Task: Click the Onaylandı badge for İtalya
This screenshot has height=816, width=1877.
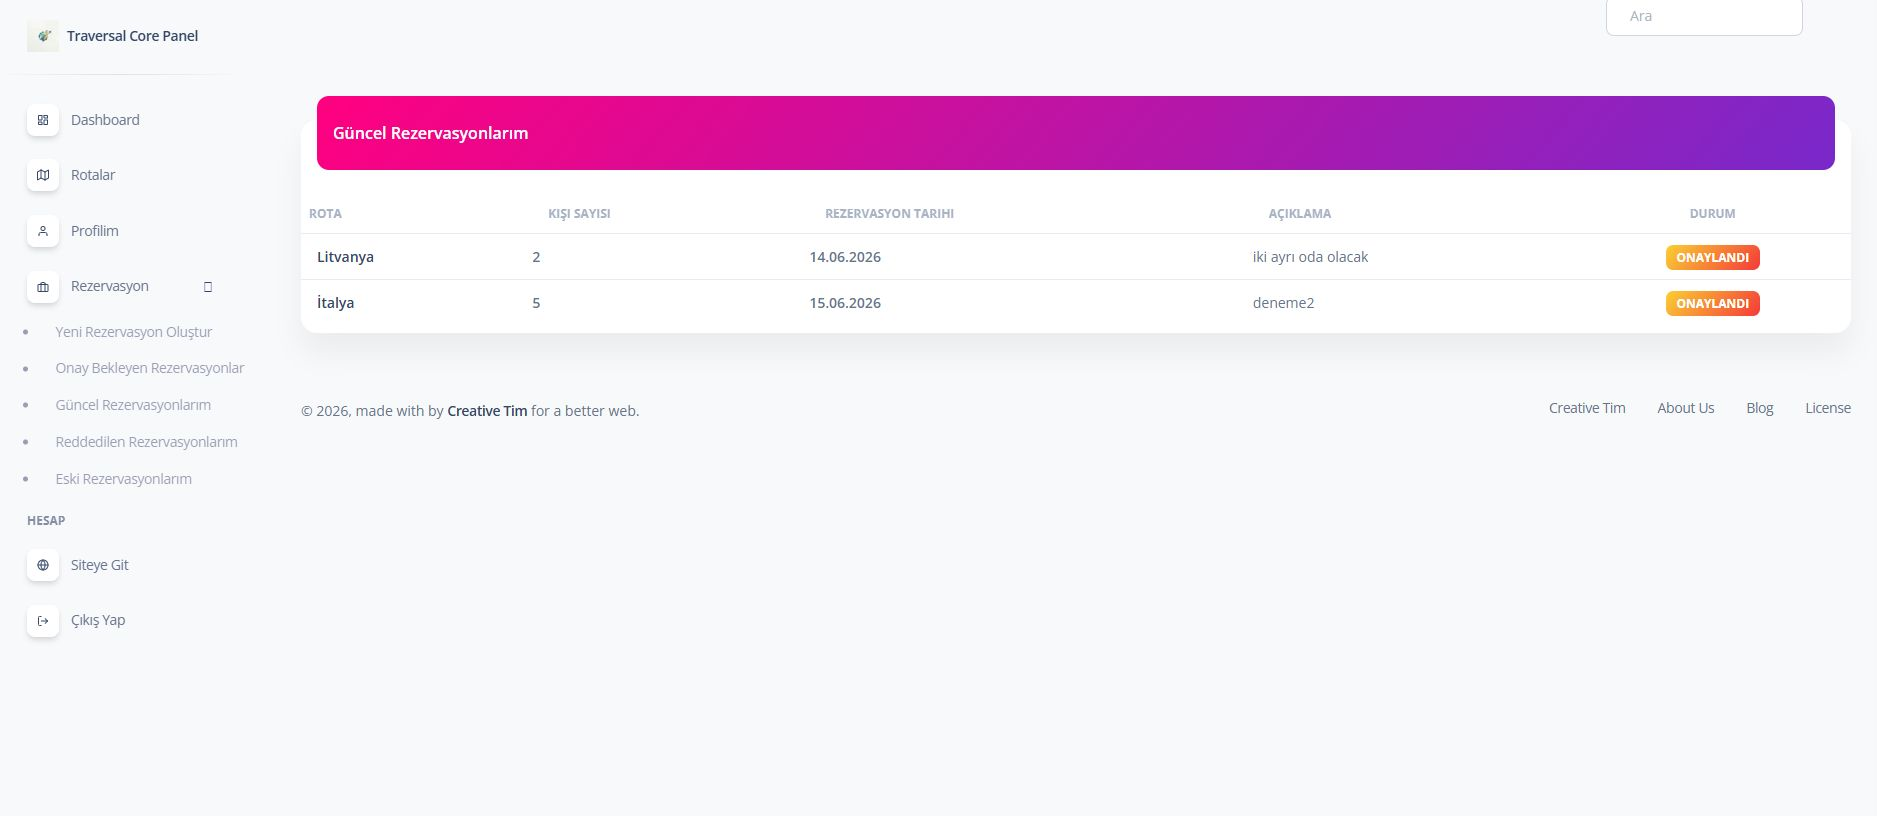Action: click(1712, 303)
